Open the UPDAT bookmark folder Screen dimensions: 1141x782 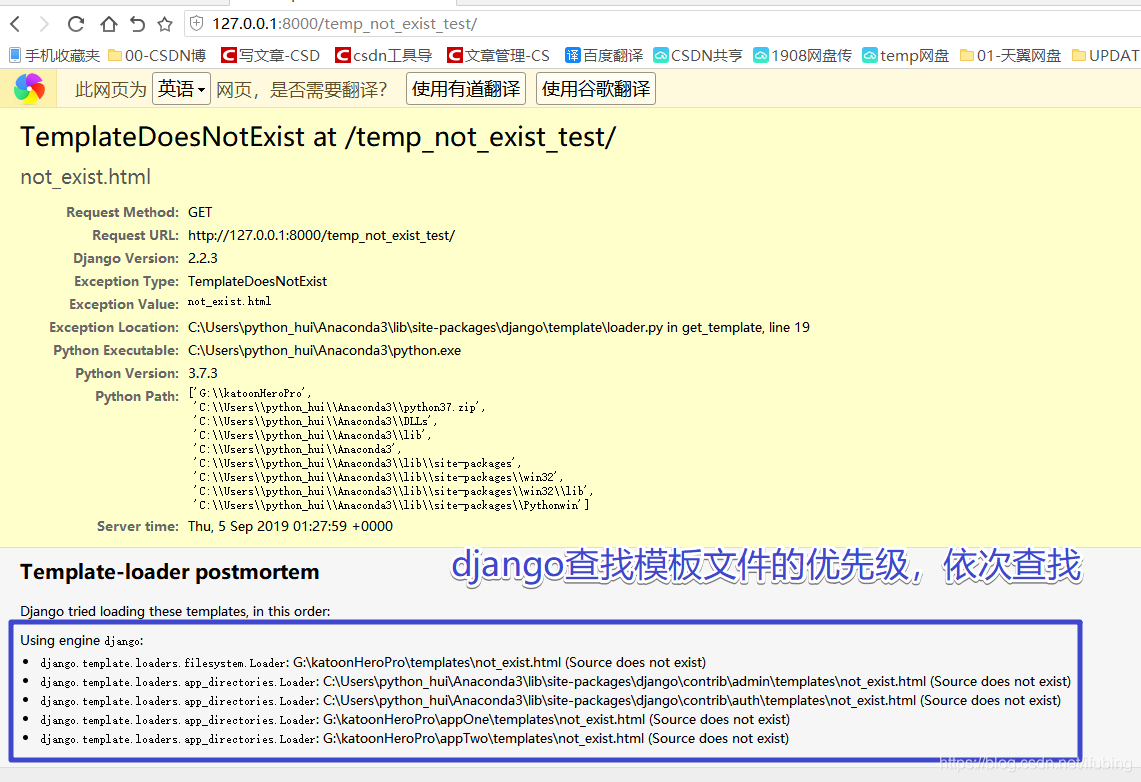[x=1106, y=55]
